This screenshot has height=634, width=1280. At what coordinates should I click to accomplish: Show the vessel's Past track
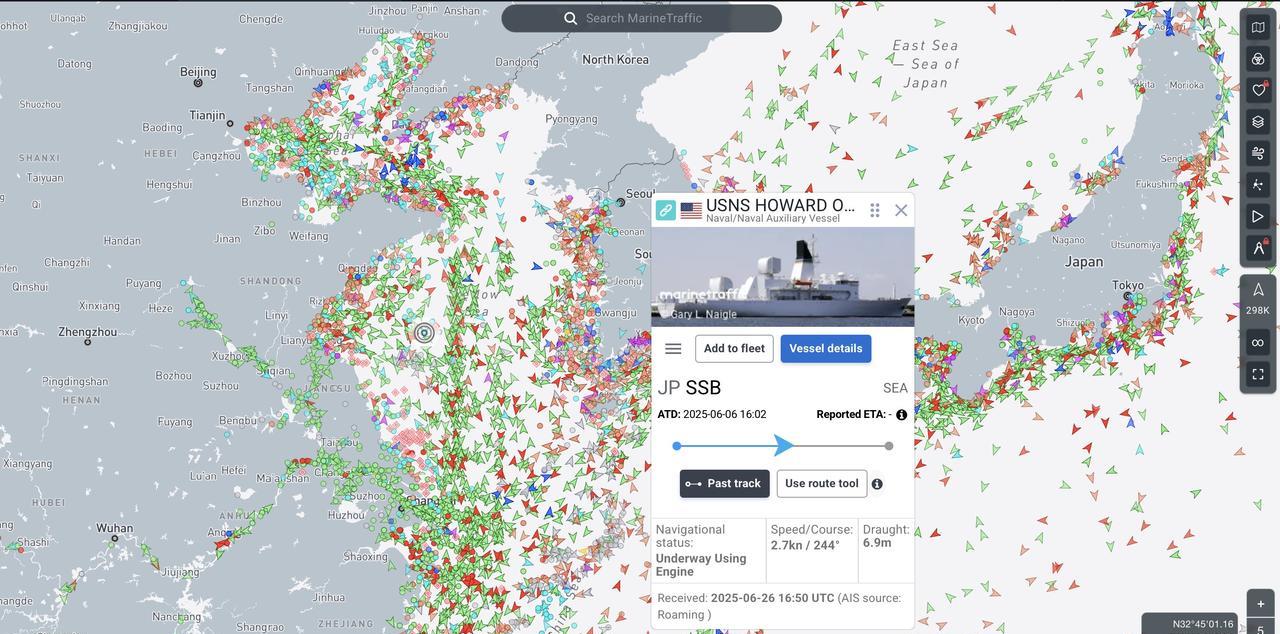pyautogui.click(x=725, y=484)
